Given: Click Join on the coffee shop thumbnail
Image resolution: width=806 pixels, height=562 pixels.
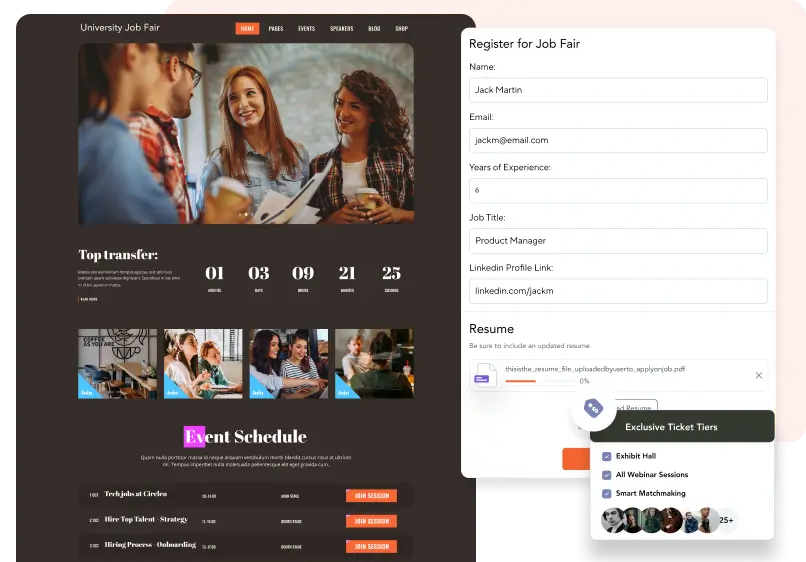Looking at the screenshot, I should tap(86, 393).
